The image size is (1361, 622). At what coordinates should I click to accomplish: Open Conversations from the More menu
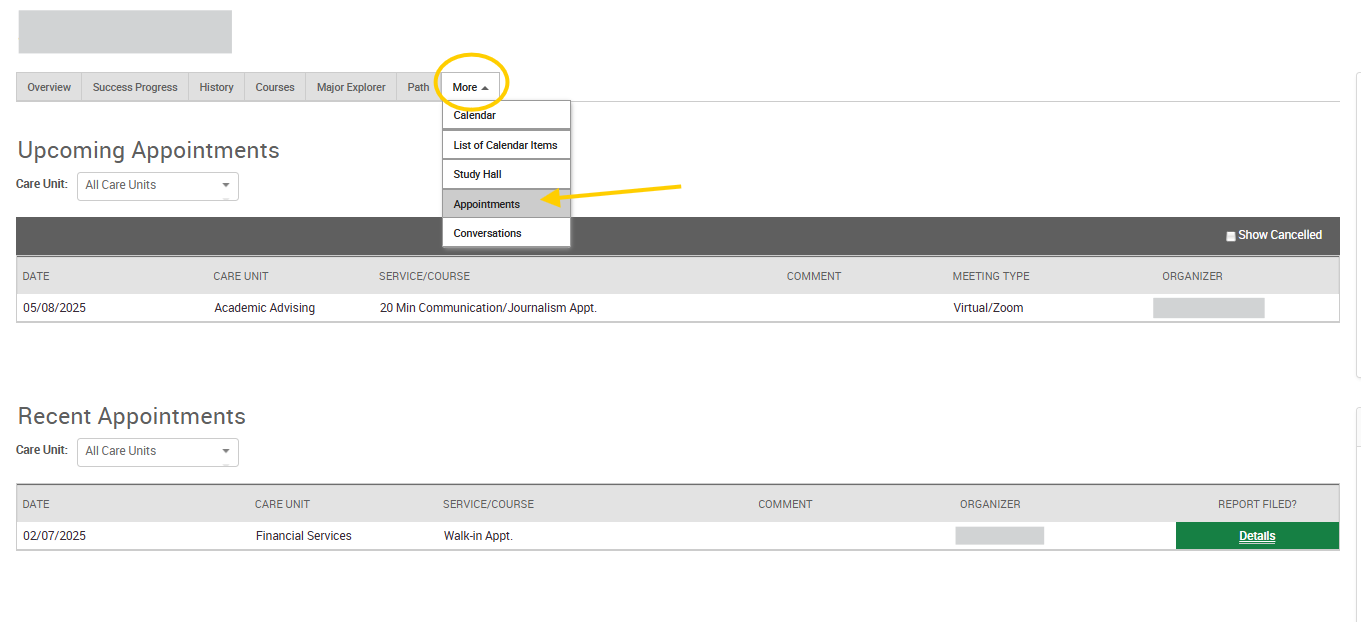point(506,233)
